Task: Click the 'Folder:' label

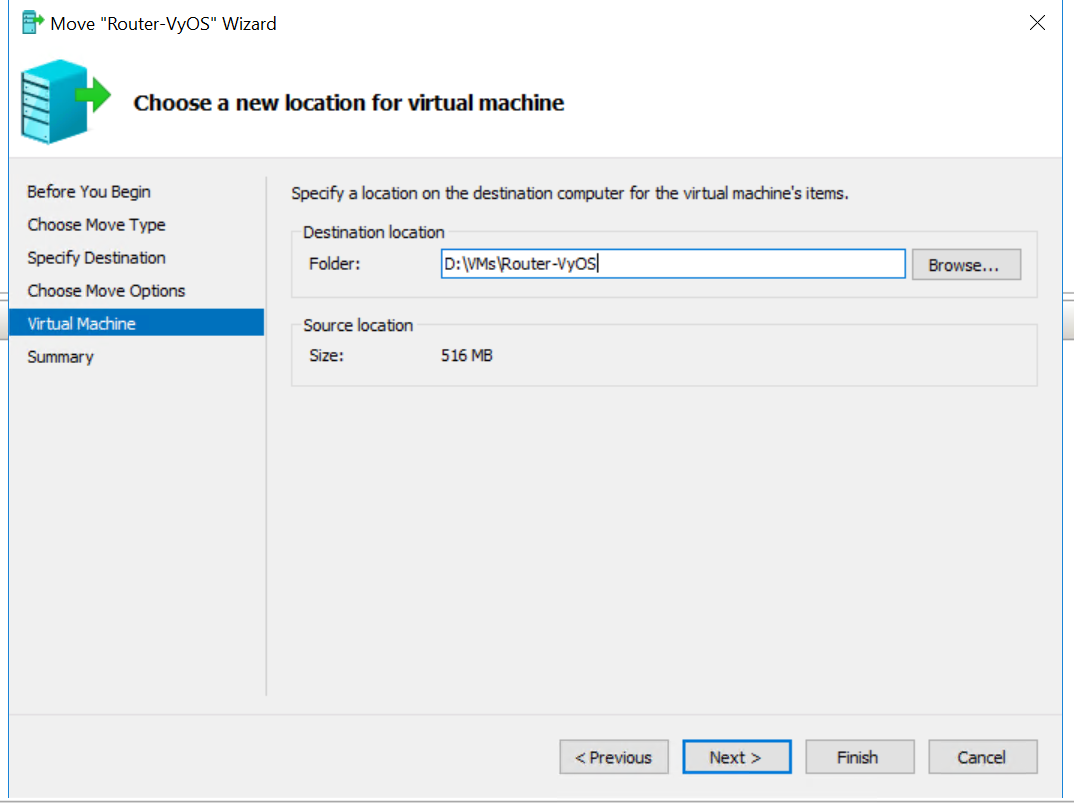Action: (x=334, y=264)
